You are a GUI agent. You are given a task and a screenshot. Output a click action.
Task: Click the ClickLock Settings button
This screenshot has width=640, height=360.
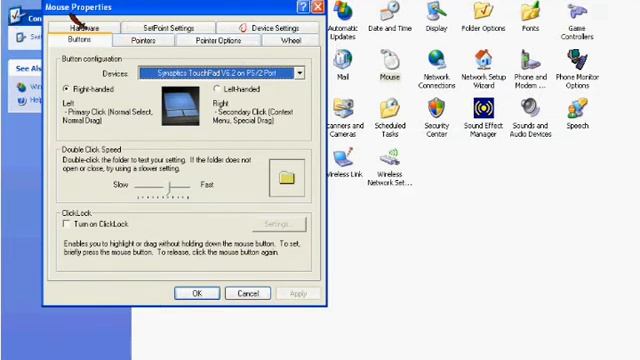click(279, 224)
